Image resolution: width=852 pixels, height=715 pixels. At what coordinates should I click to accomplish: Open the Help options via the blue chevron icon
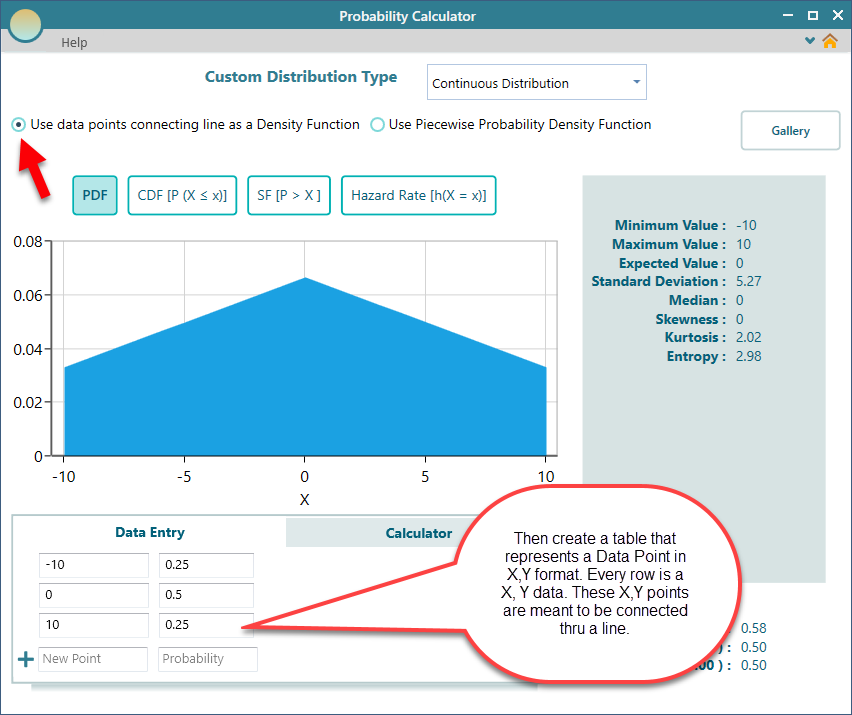[x=808, y=42]
